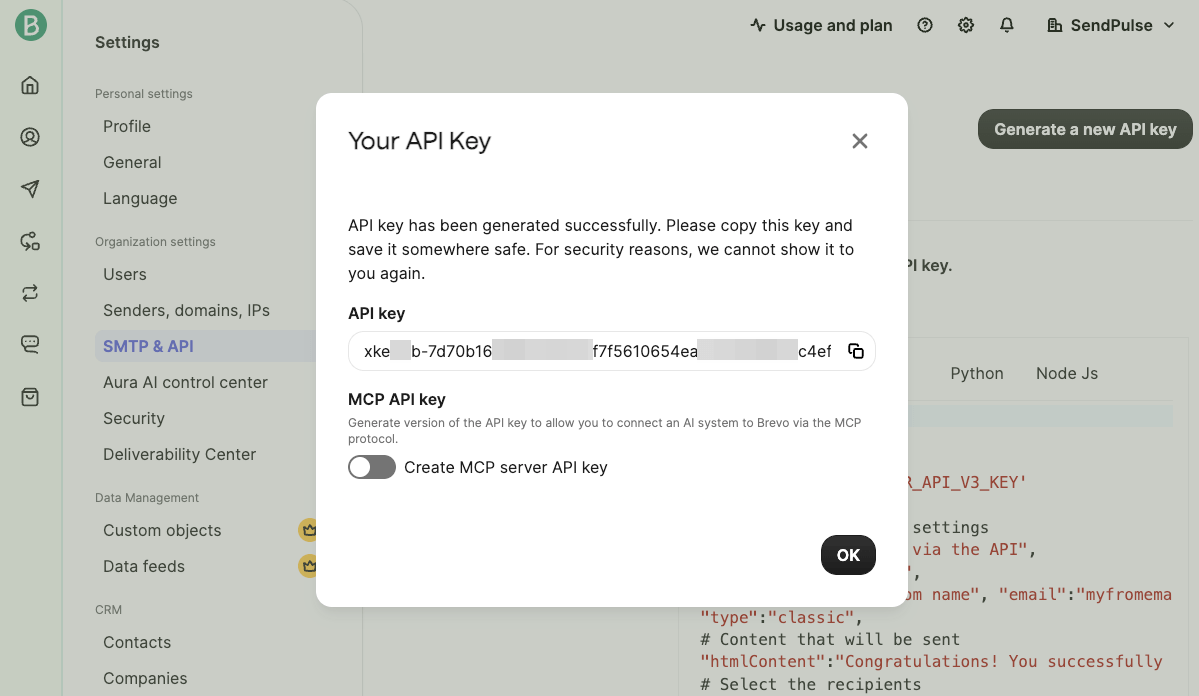The width and height of the screenshot is (1199, 696).
Task: Open the Campaigns paper plane icon
Action: tap(30, 189)
